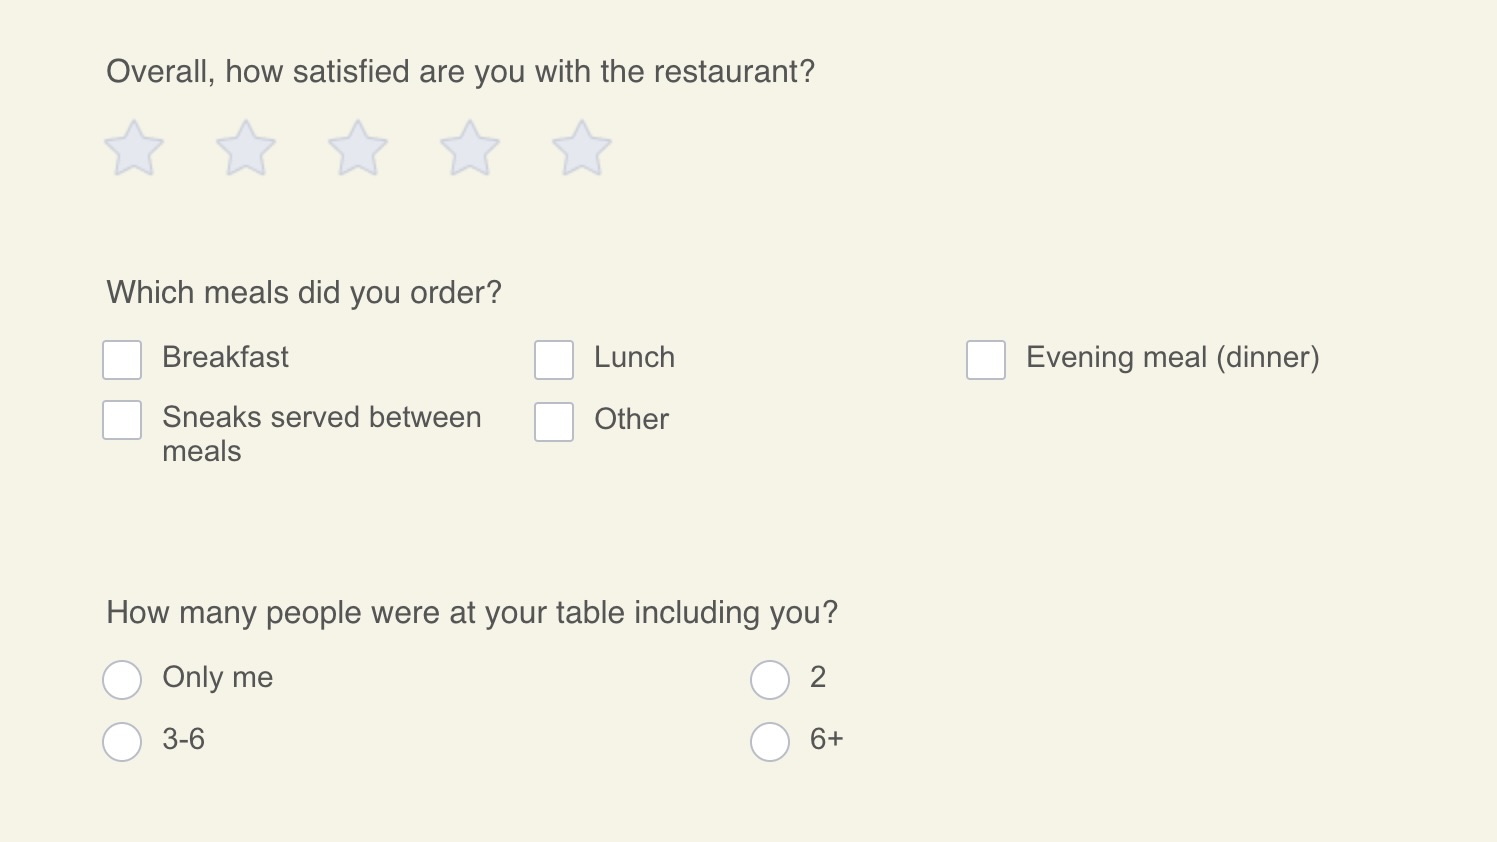The height and width of the screenshot is (842, 1497).
Task: Click the Evening meal (dinner) label
Action: pyautogui.click(x=1172, y=357)
